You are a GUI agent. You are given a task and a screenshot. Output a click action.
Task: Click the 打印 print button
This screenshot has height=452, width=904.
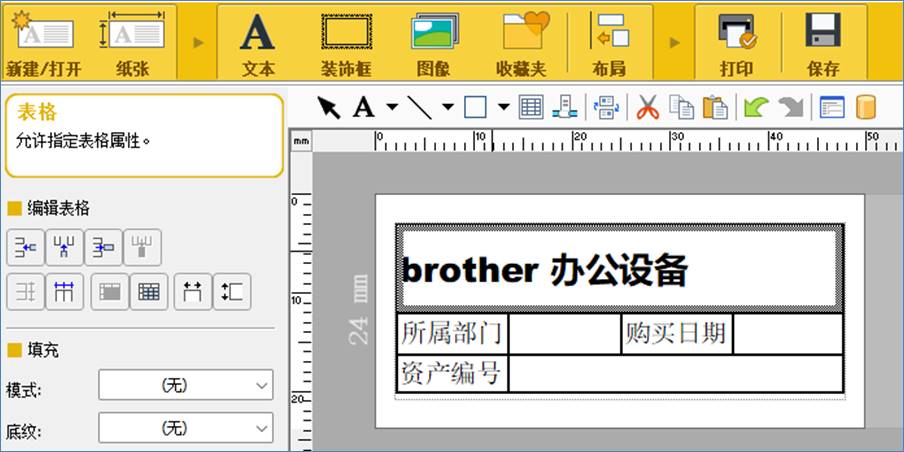tap(736, 43)
